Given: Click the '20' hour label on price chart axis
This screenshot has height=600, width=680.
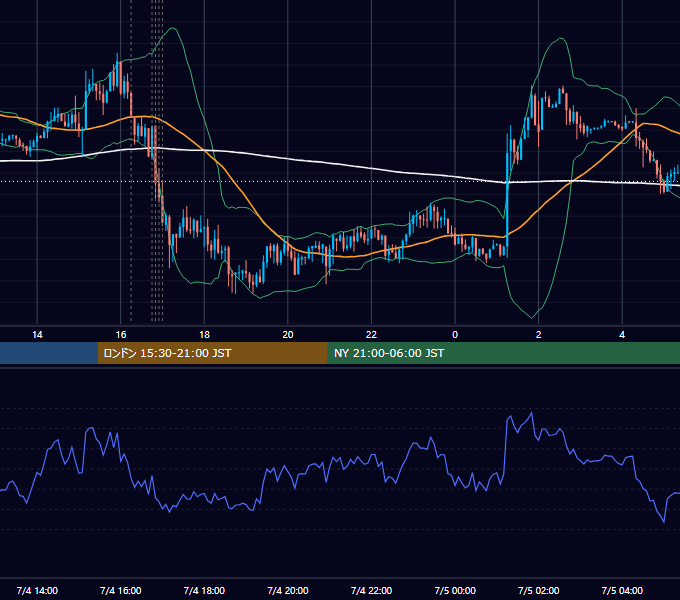Looking at the screenshot, I should click(288, 335).
